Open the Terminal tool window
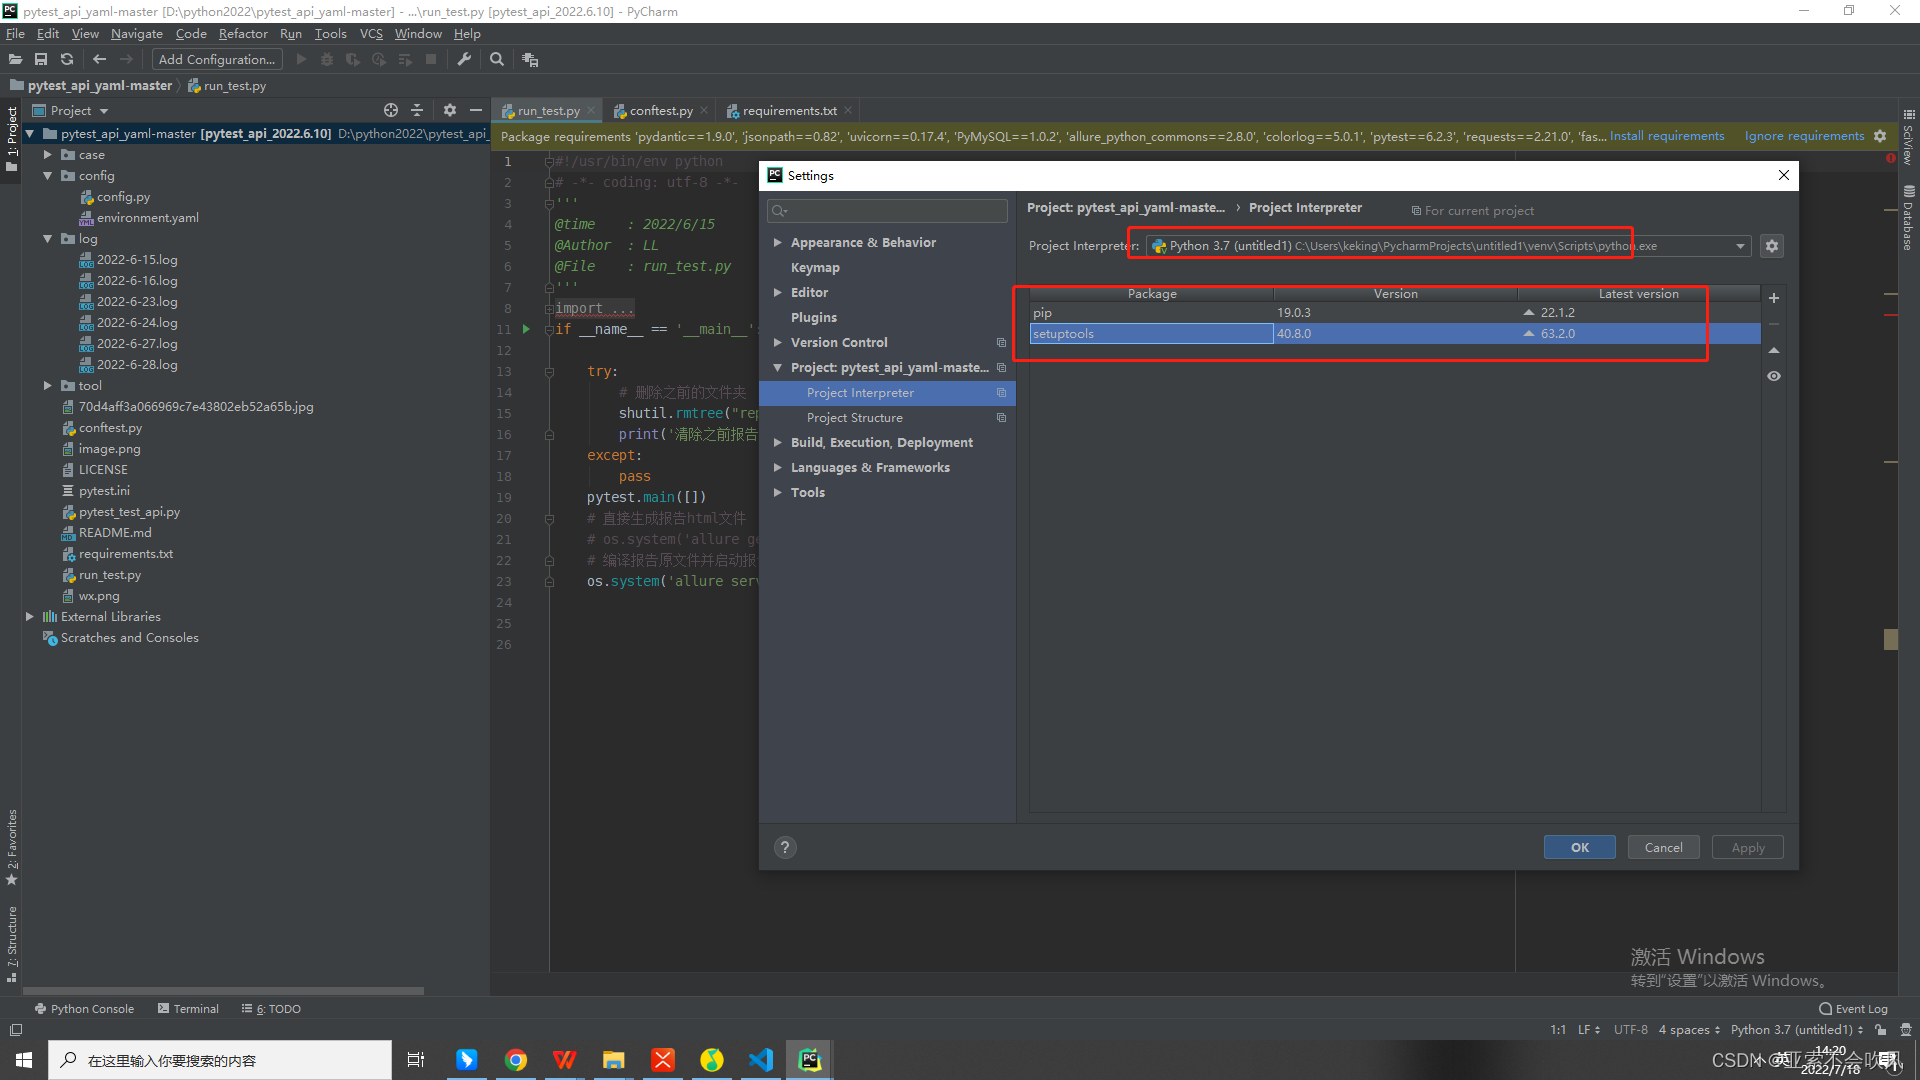The image size is (1920, 1080). coord(188,1009)
